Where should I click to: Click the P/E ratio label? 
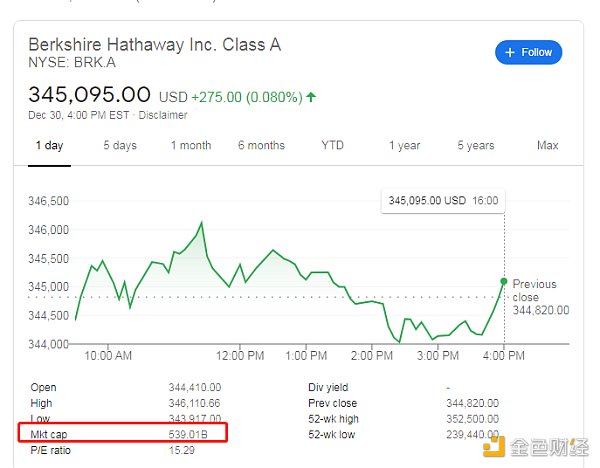click(x=50, y=450)
